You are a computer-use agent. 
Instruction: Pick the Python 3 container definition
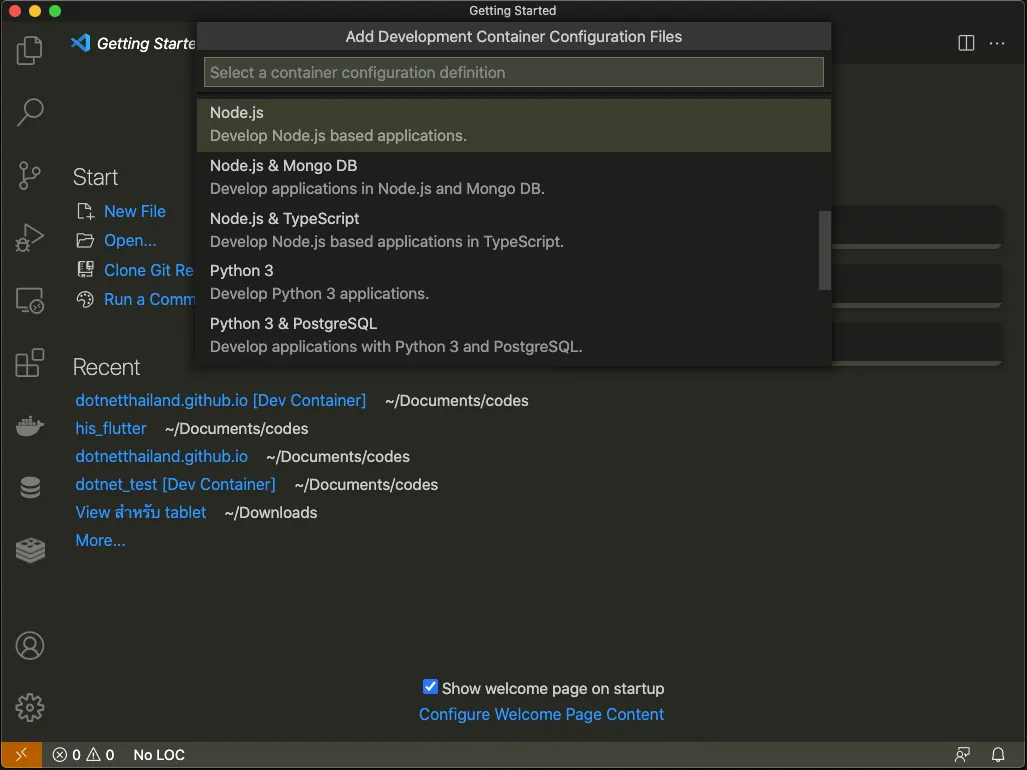(x=514, y=283)
